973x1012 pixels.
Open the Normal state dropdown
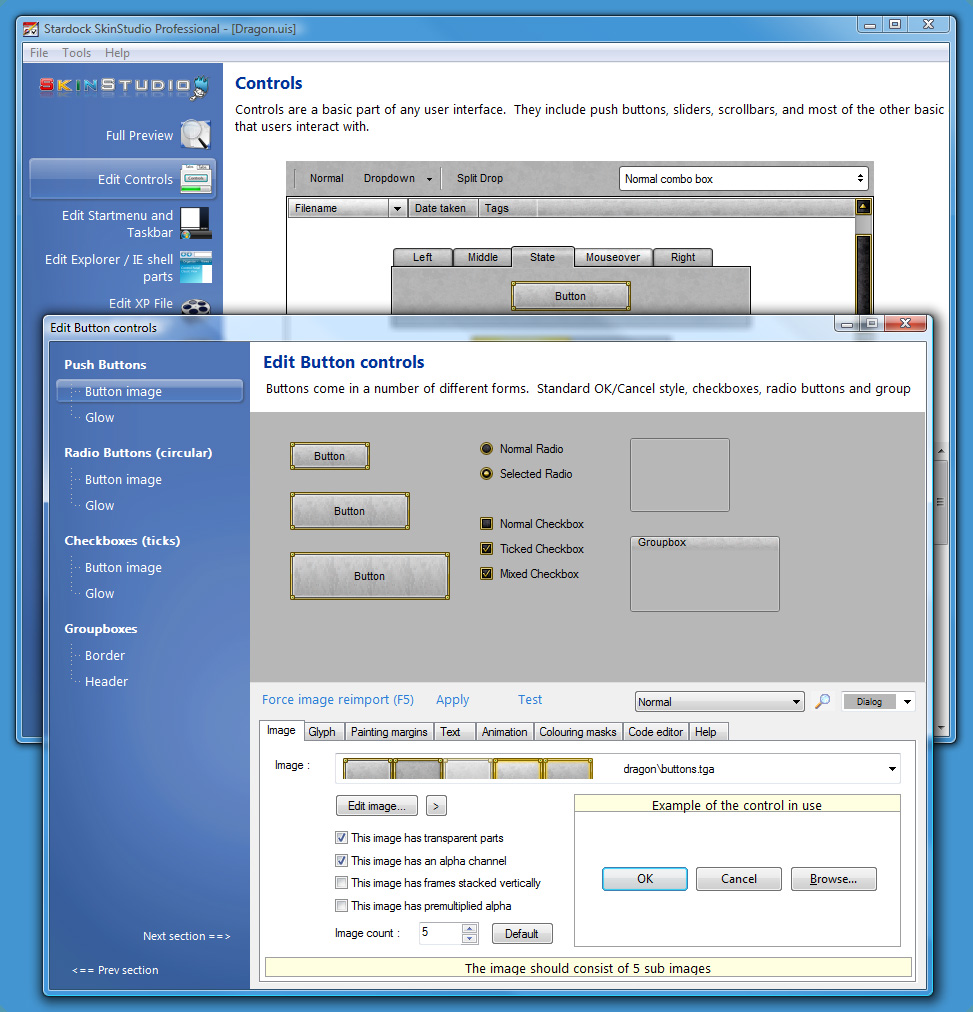coord(719,702)
